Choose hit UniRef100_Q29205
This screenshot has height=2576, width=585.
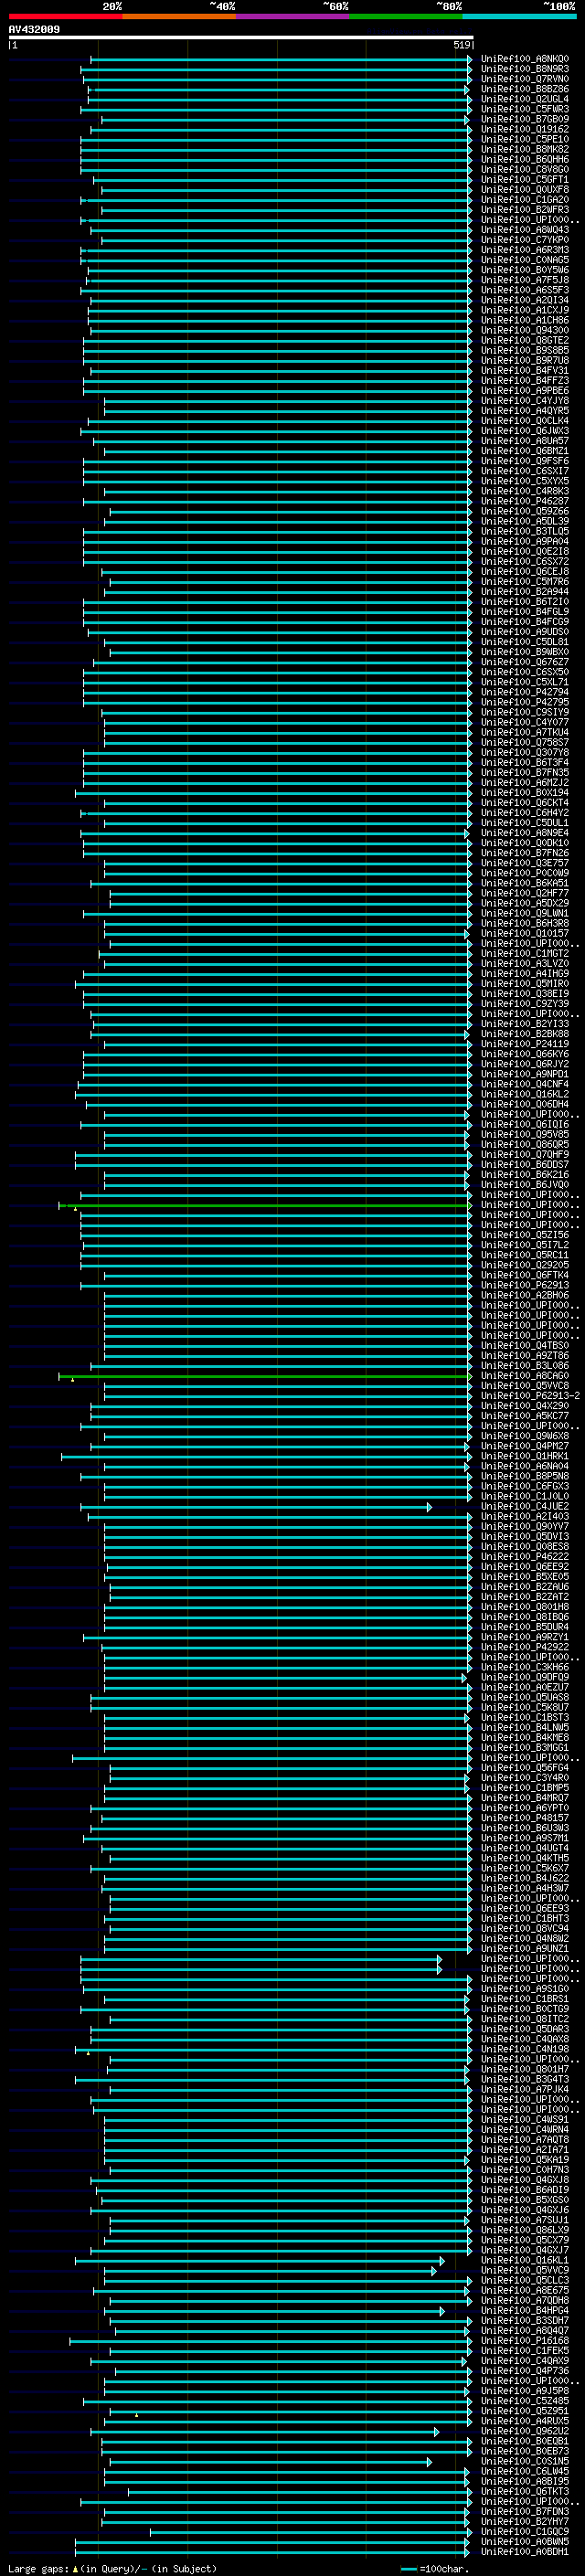pos(524,1265)
